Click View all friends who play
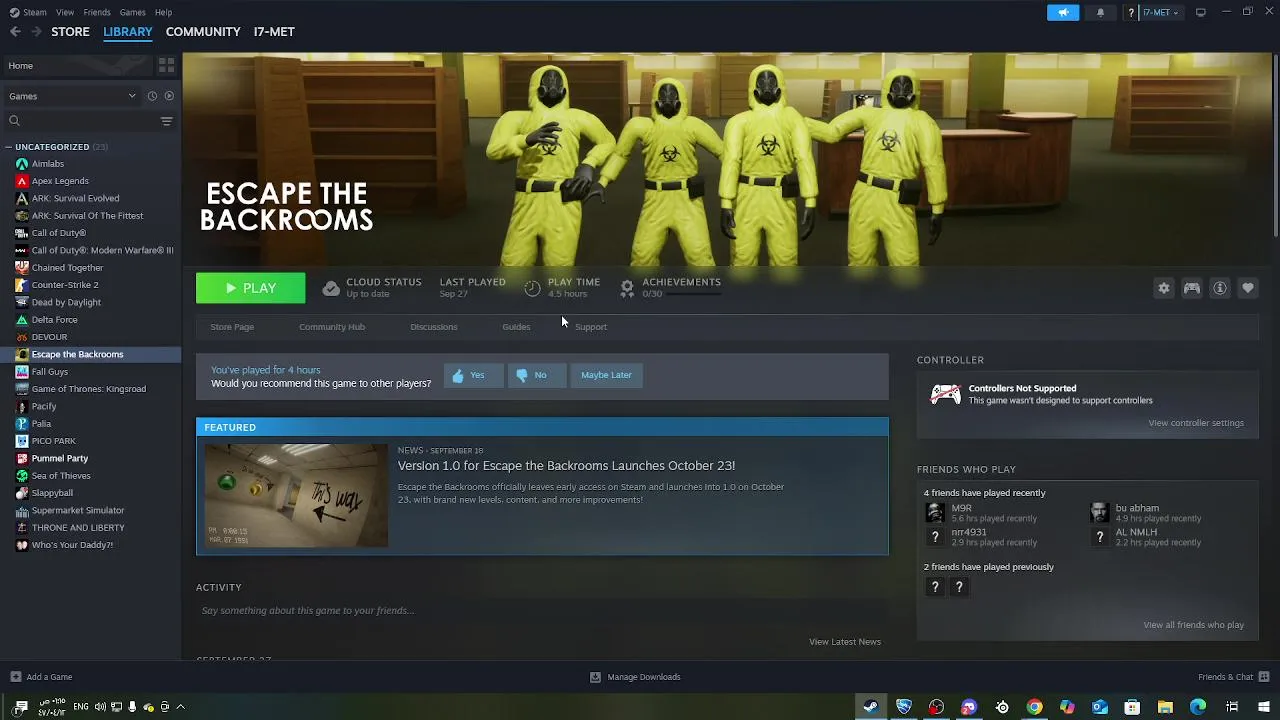Screen dimensions: 1280x720 click(1193, 625)
